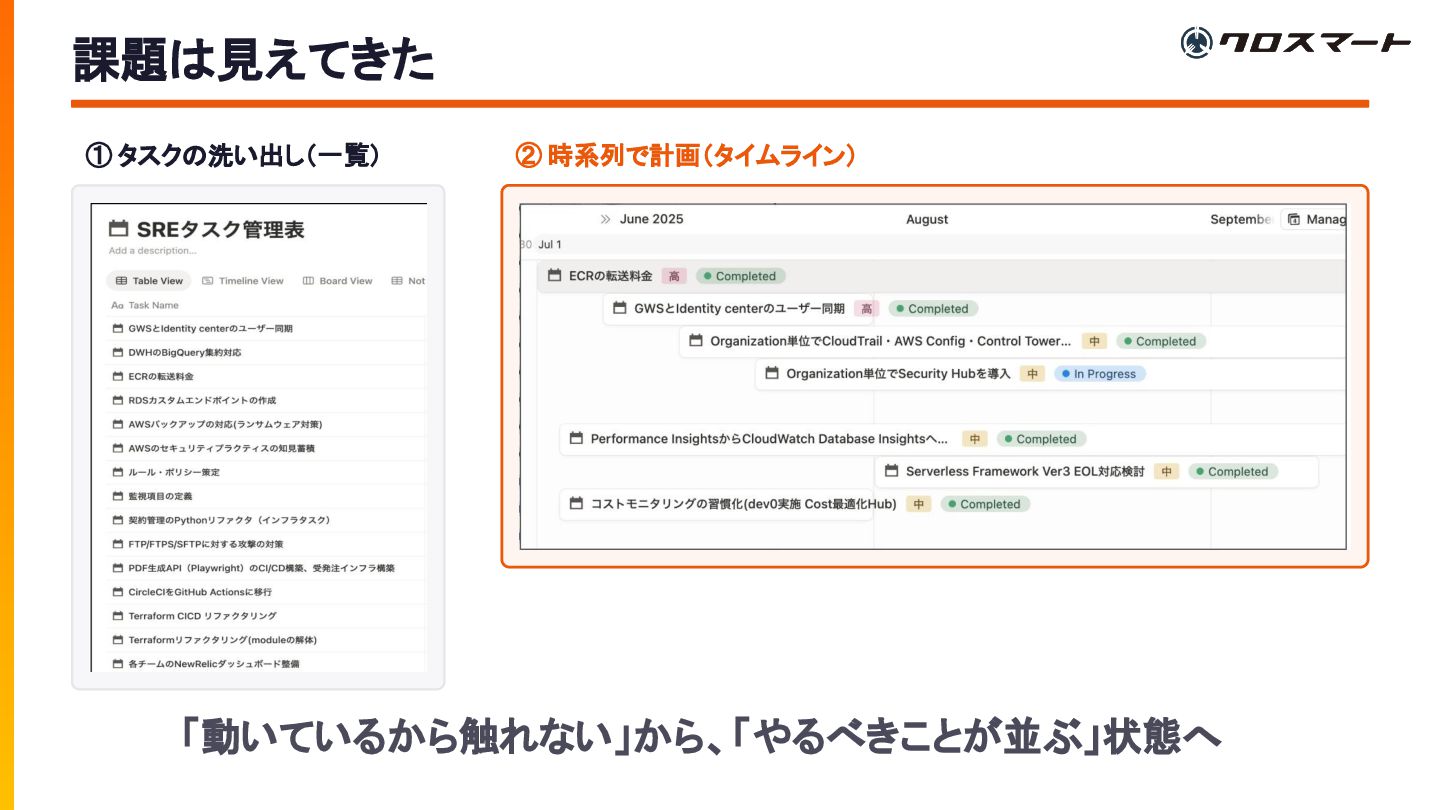Click the クロスマート logo

1296,42
